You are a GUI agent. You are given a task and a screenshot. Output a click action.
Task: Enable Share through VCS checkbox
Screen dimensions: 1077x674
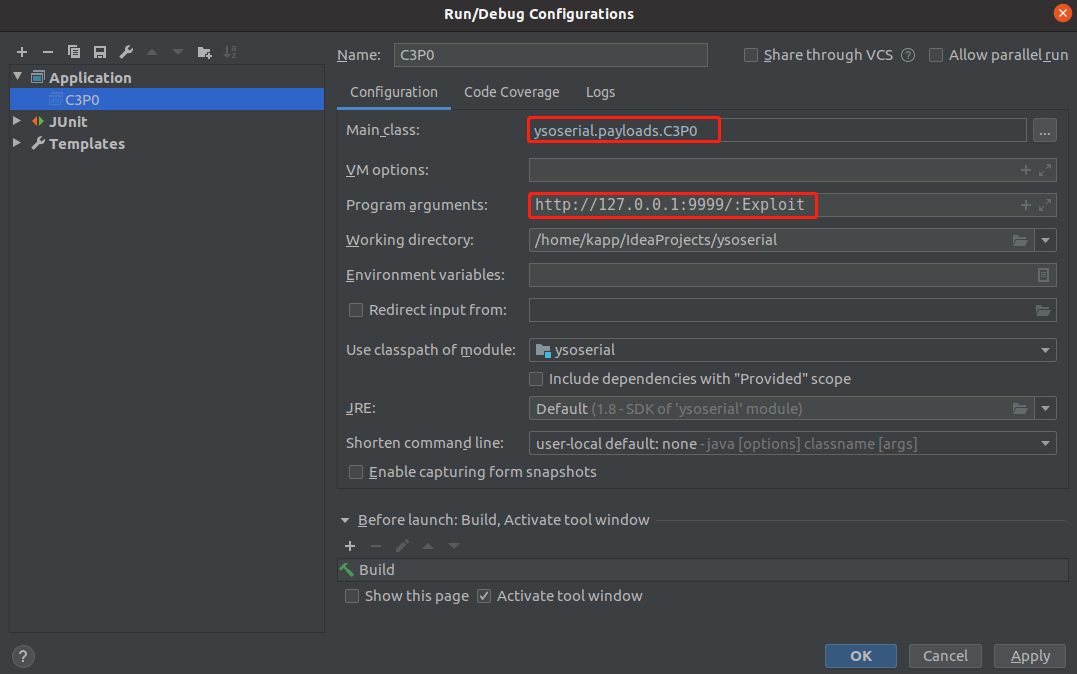[x=751, y=55]
